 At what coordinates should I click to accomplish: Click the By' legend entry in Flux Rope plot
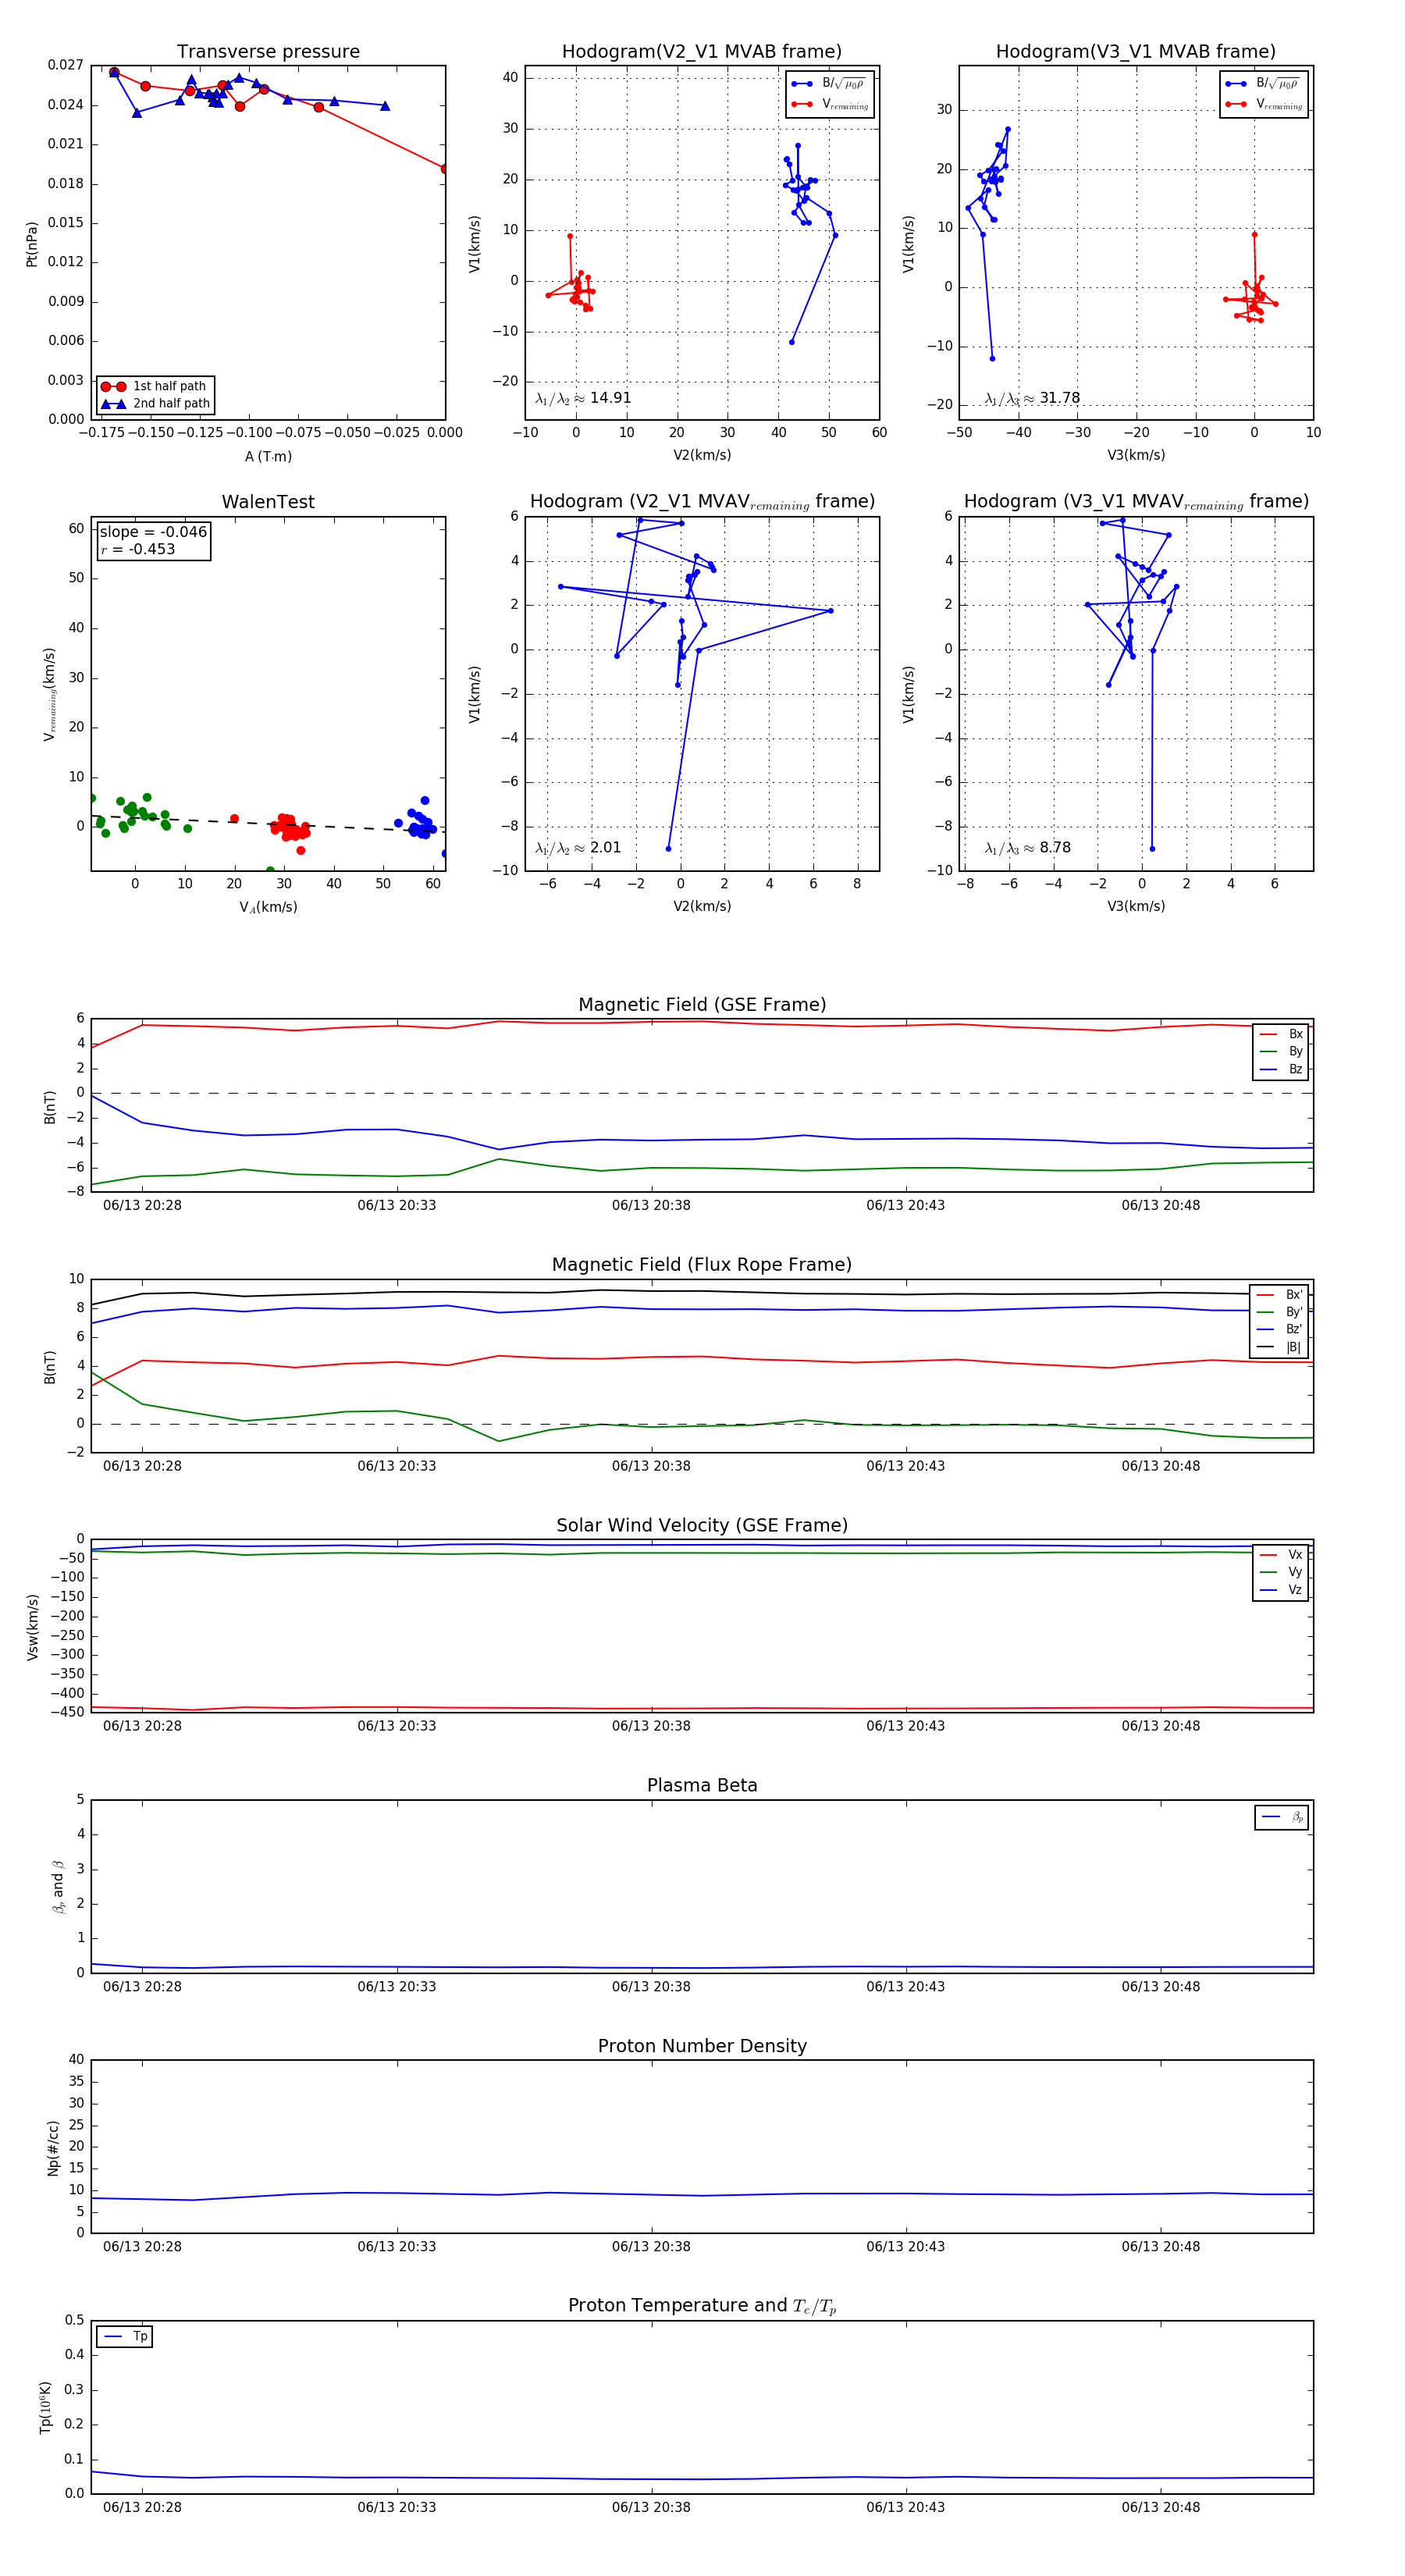[1280, 1312]
